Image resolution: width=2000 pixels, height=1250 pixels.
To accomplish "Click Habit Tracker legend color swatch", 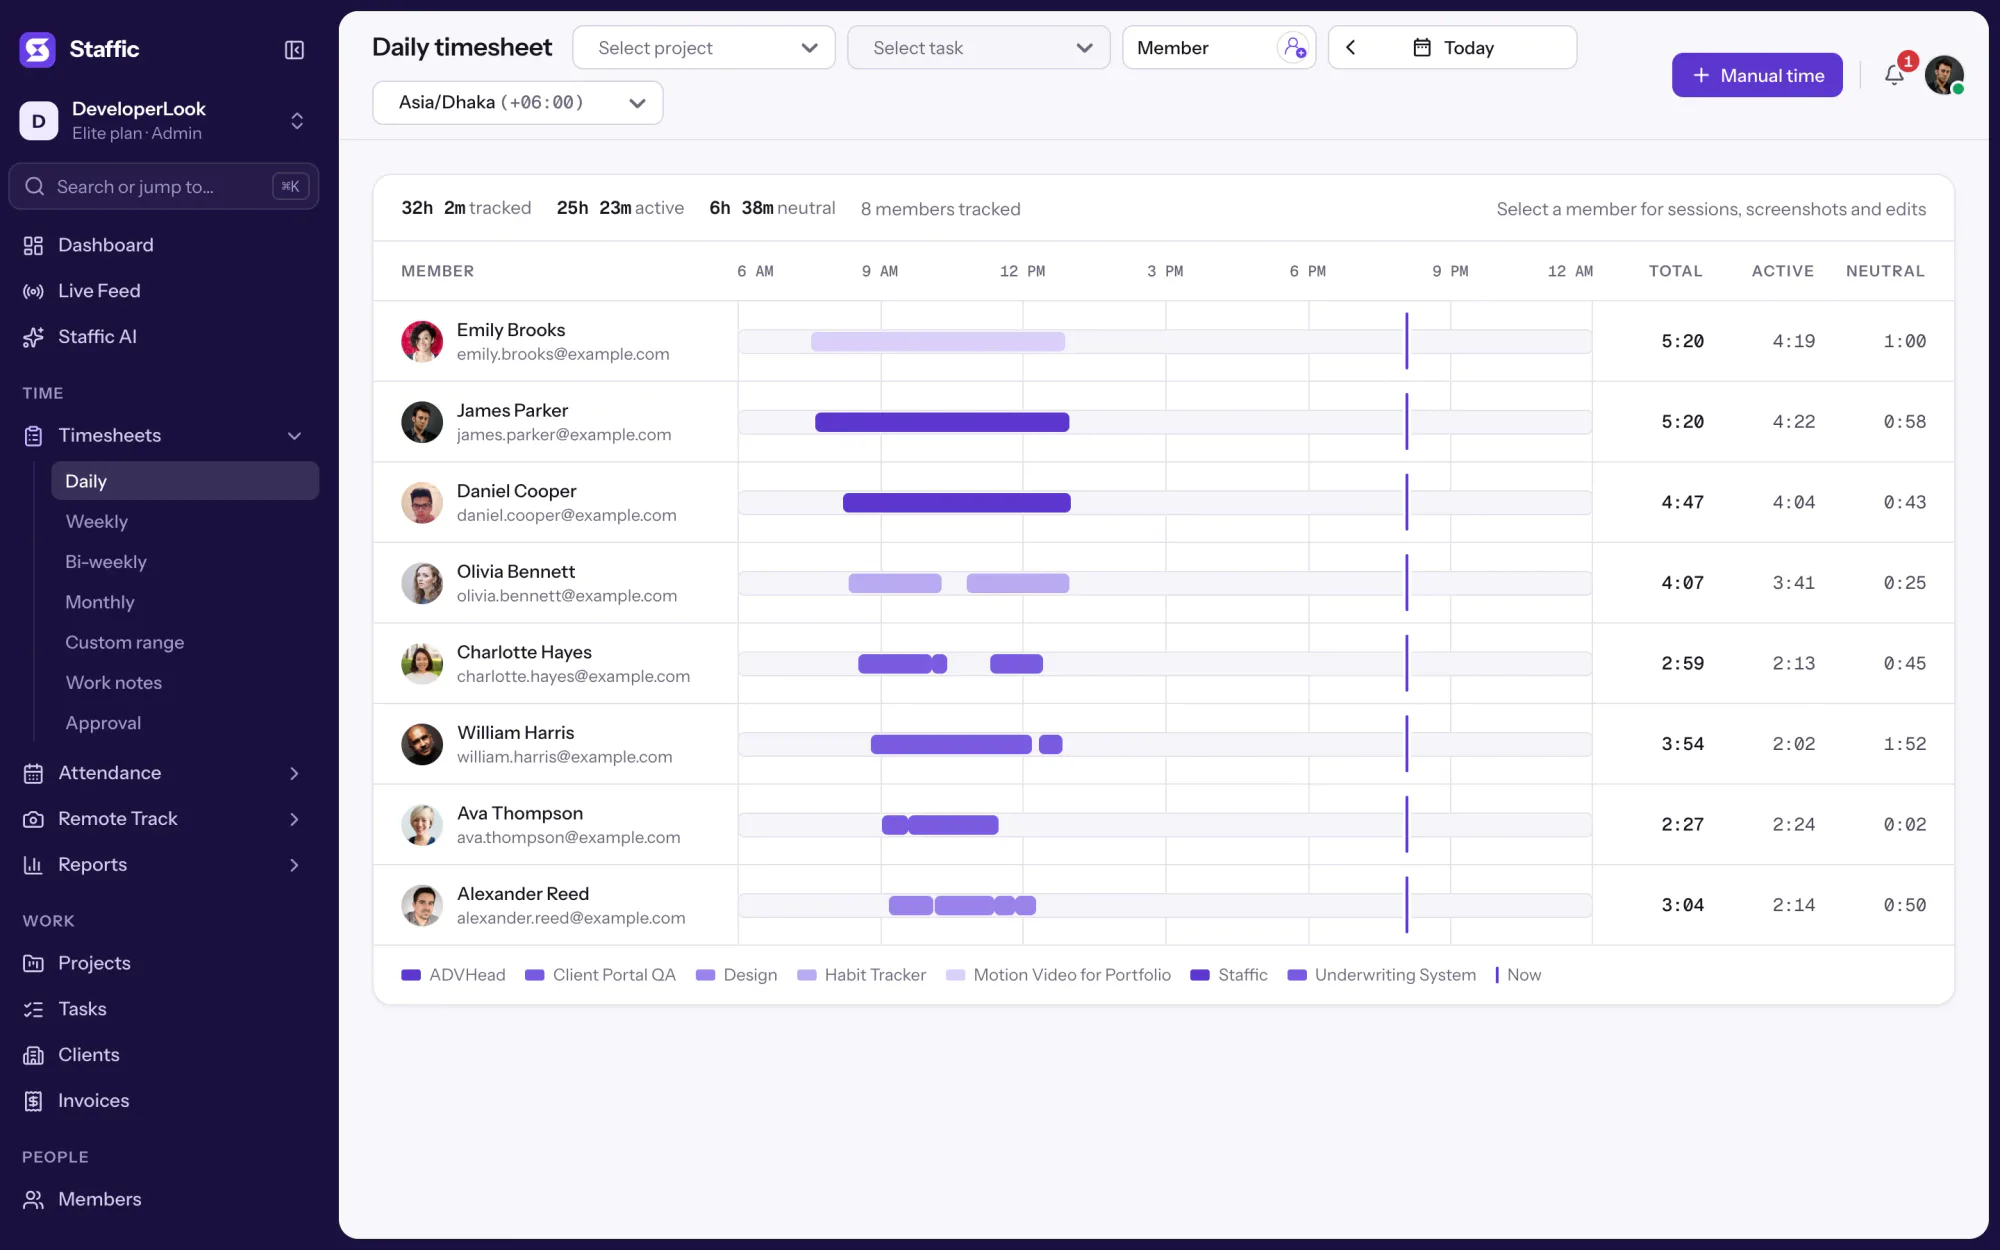I will click(x=806, y=975).
